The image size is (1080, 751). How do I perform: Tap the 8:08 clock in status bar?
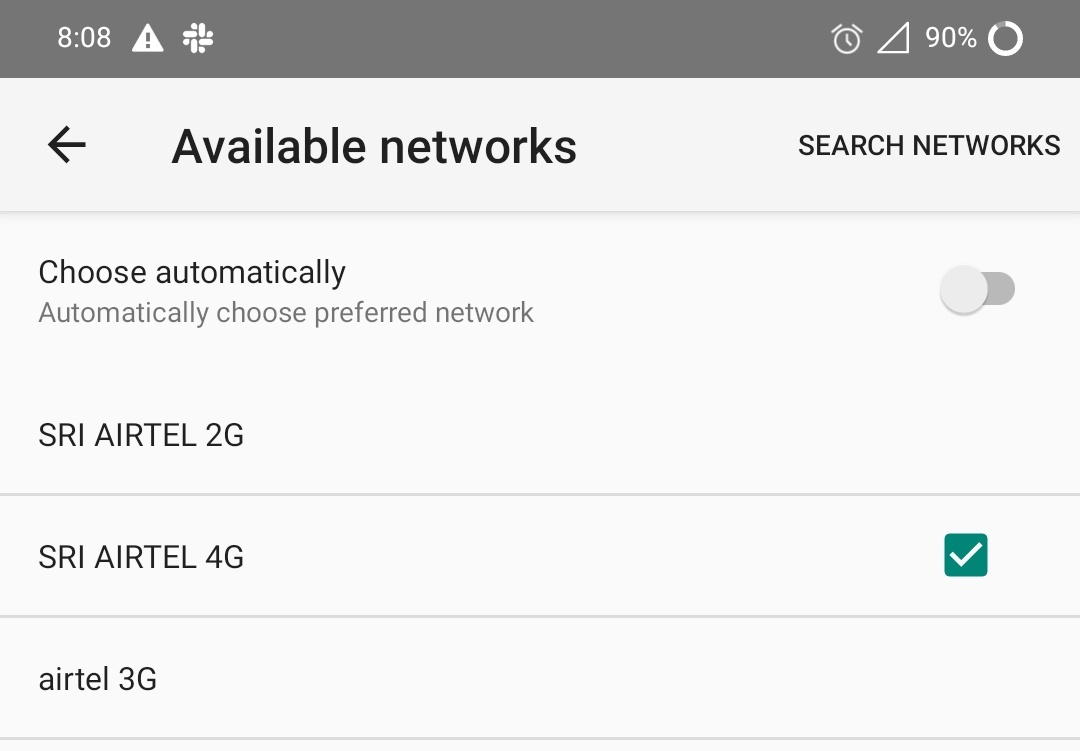point(84,38)
